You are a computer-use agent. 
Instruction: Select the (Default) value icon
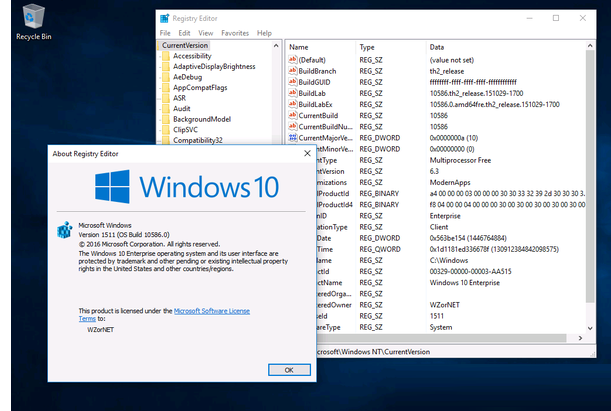pos(292,60)
